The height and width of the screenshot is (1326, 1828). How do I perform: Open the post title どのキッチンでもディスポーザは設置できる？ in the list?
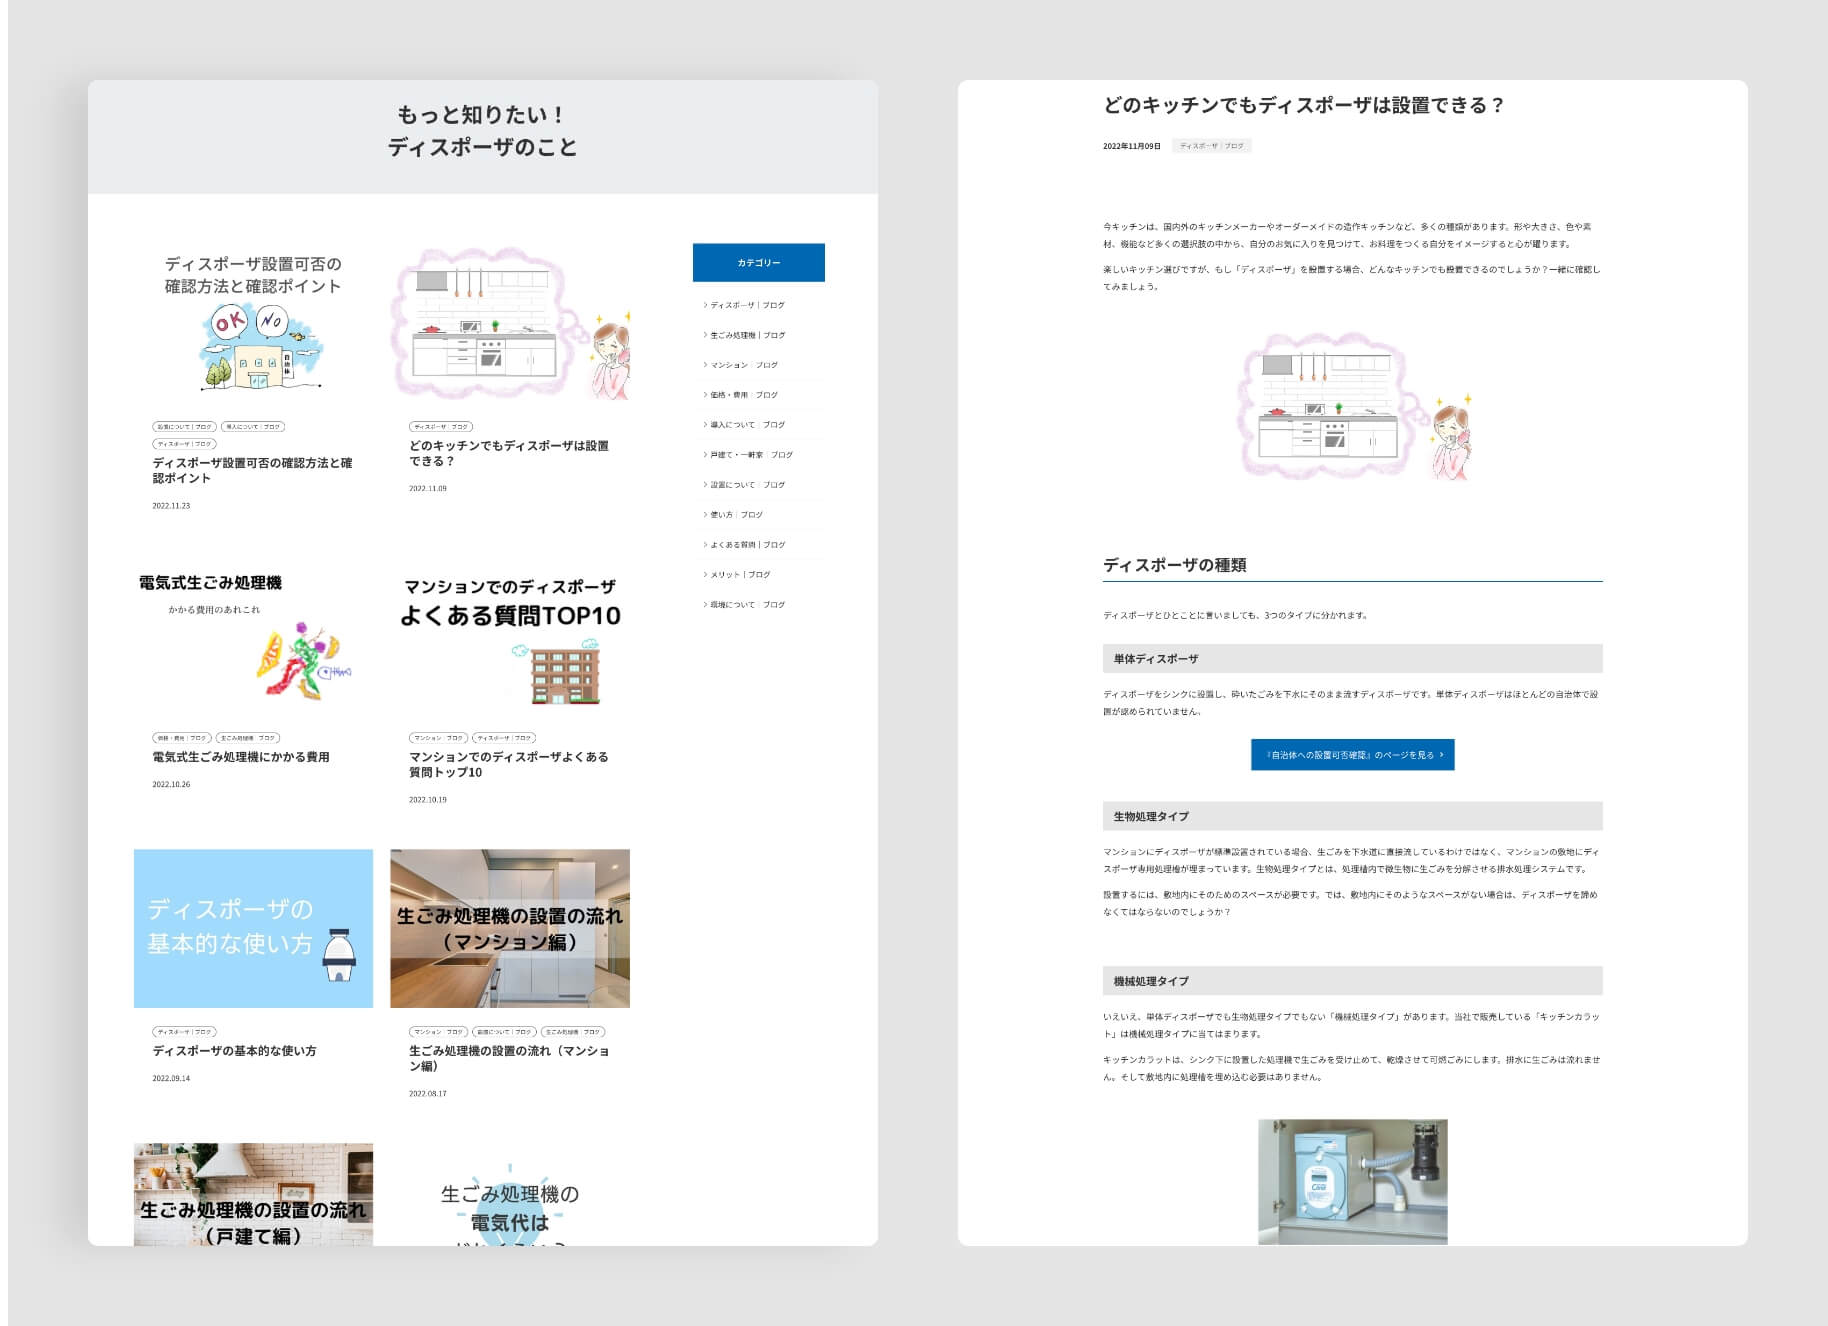(x=509, y=454)
